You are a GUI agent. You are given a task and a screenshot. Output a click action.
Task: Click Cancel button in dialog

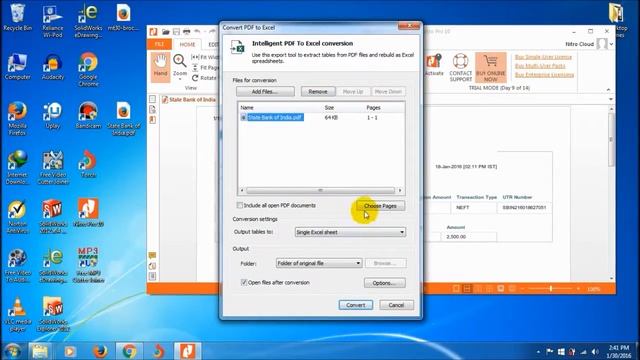[396, 305]
